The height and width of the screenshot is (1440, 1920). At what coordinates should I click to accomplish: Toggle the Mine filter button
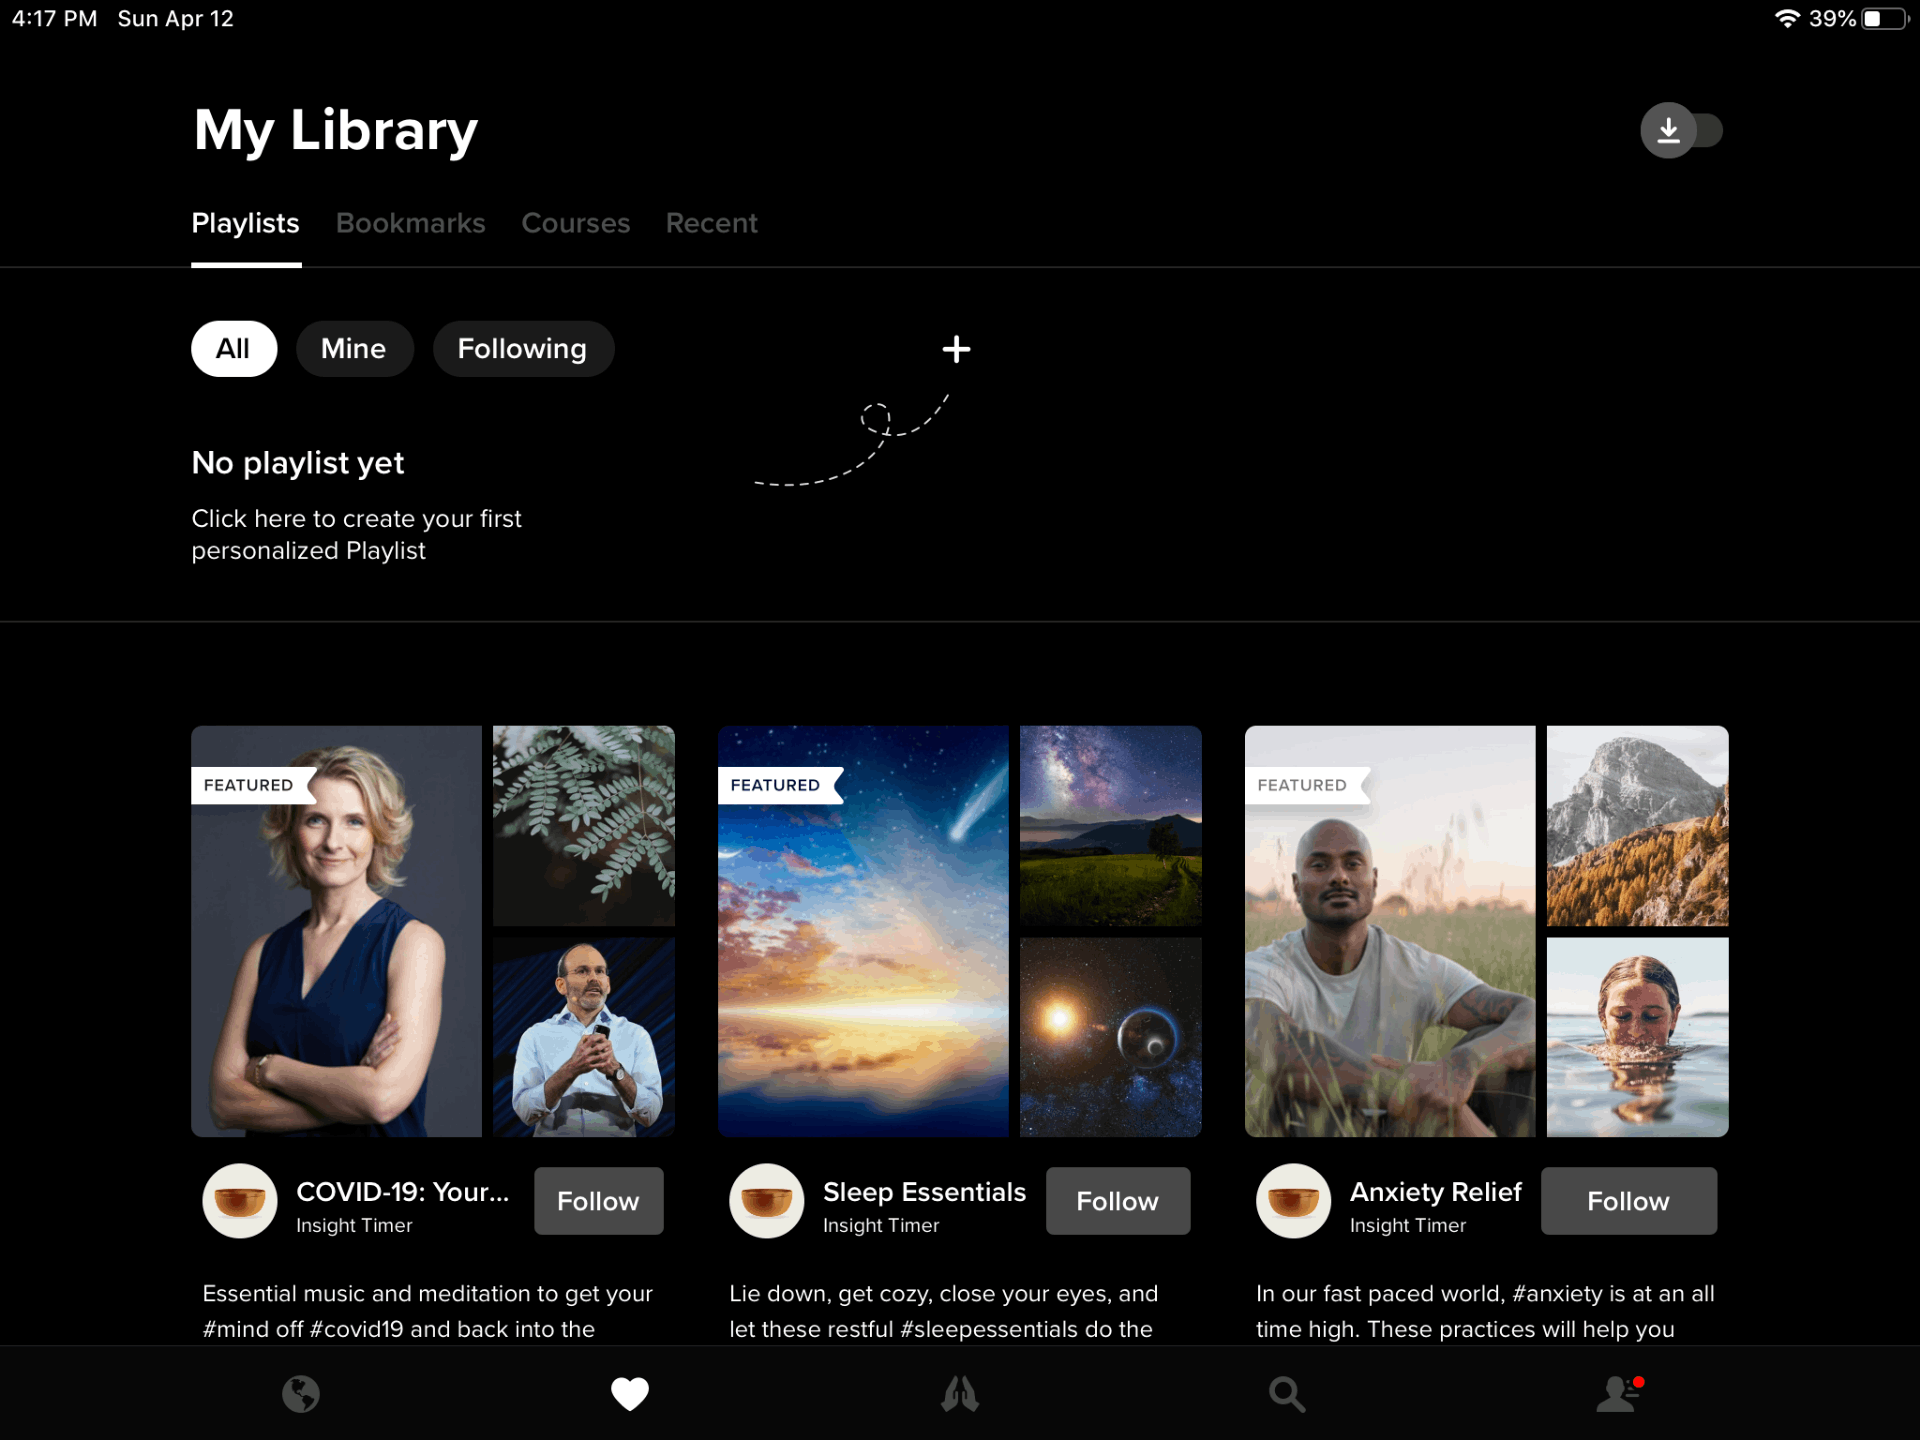[354, 346]
